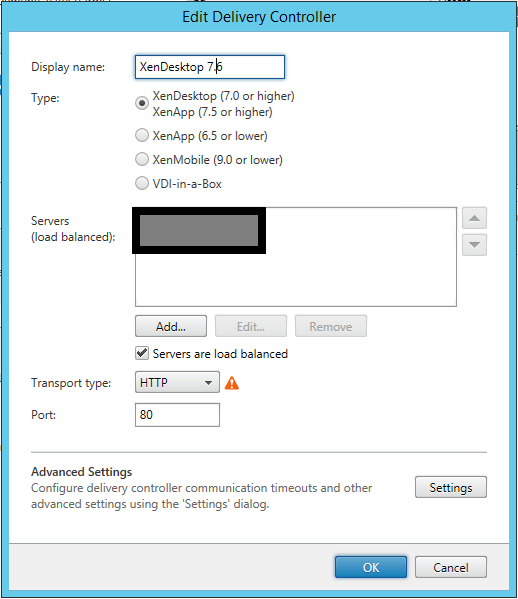
Task: Open Advanced Settings via Settings button
Action: pyautogui.click(x=451, y=487)
